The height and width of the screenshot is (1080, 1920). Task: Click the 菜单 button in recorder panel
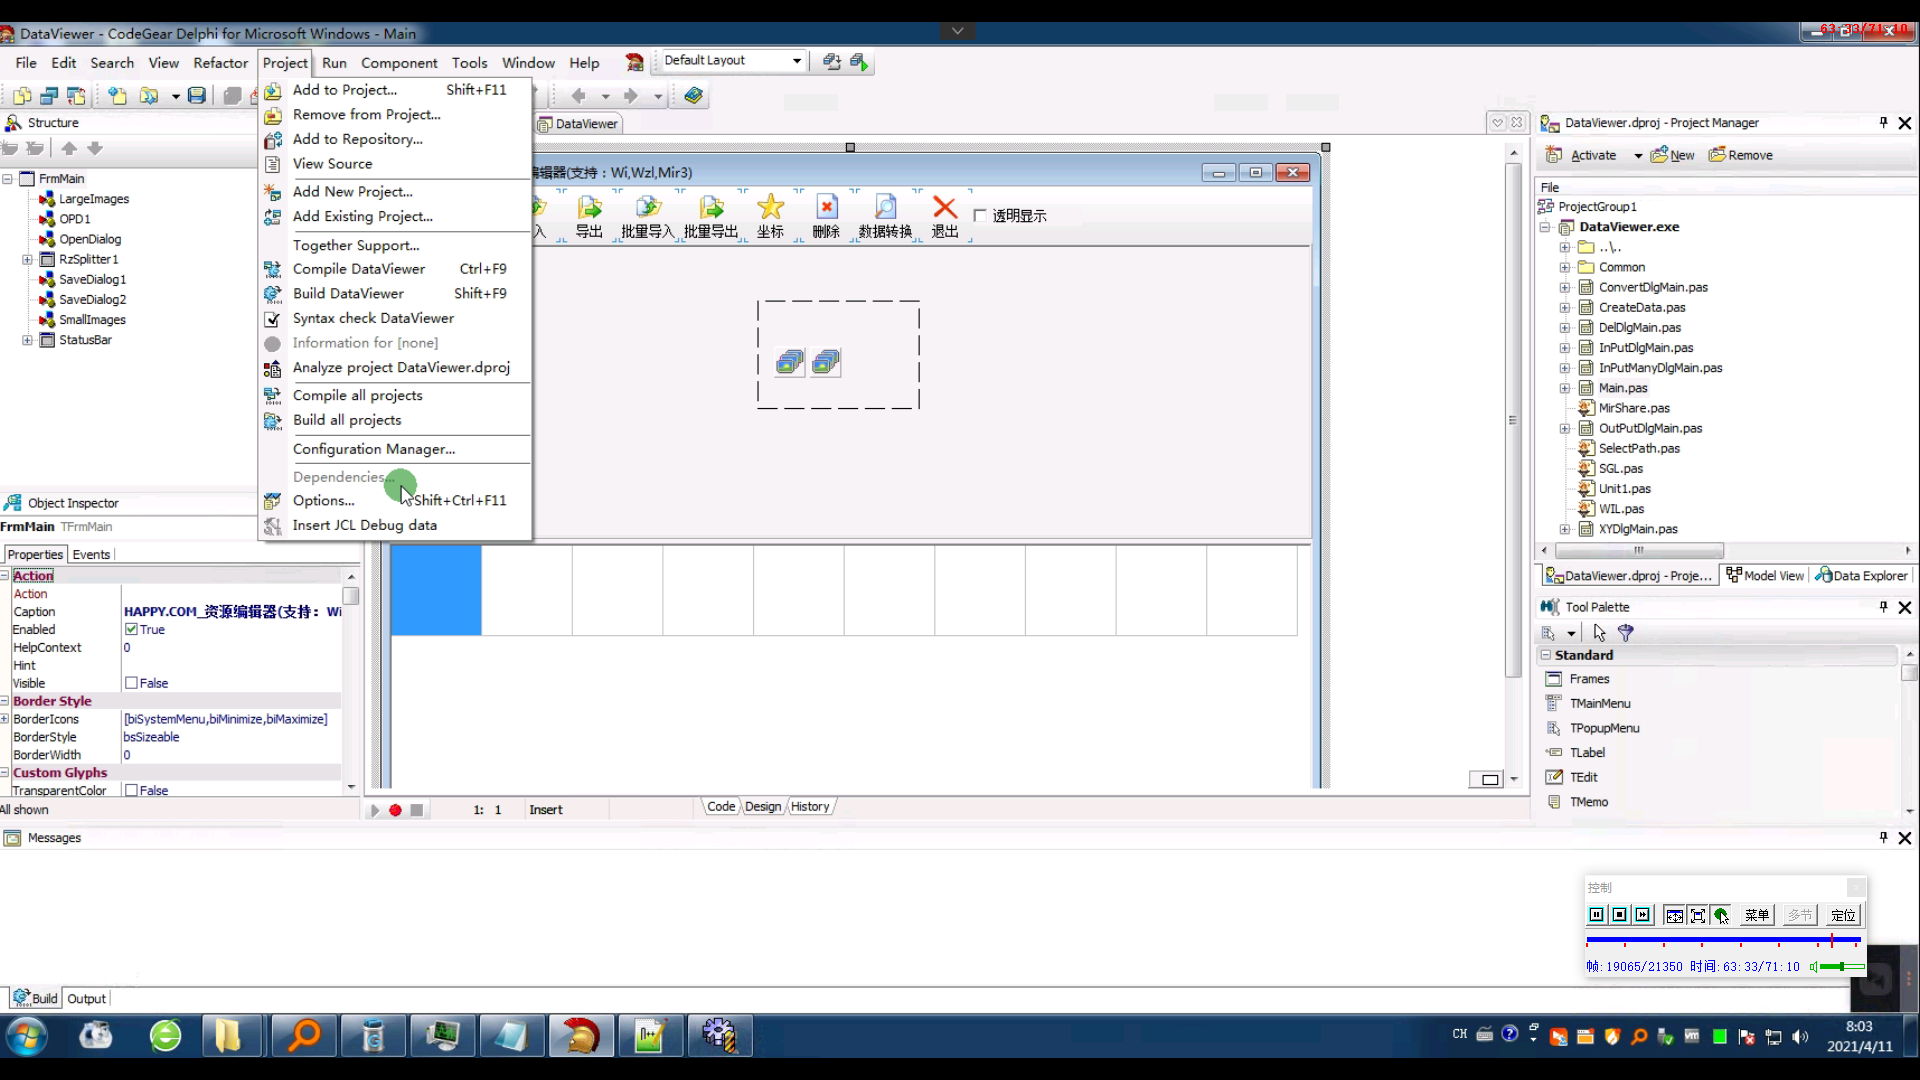(1757, 915)
